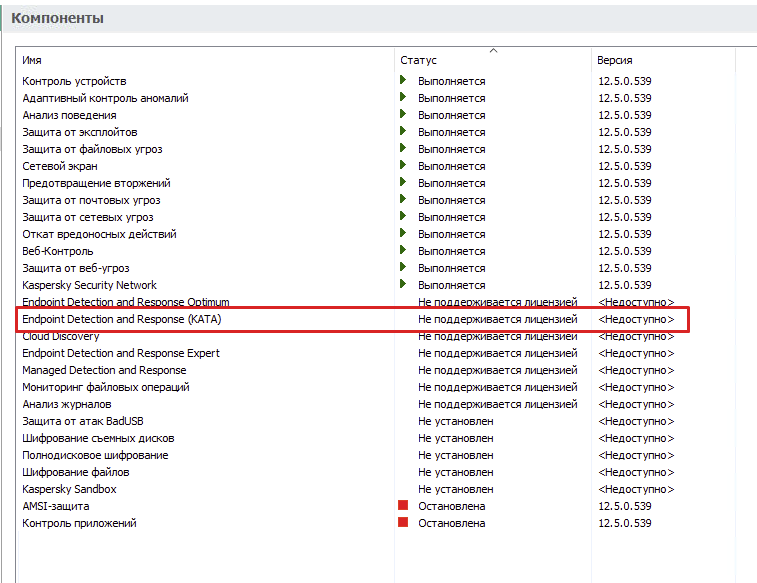Click the green running icon for Анализ поведения
This screenshot has width=757, height=583.
[403, 114]
